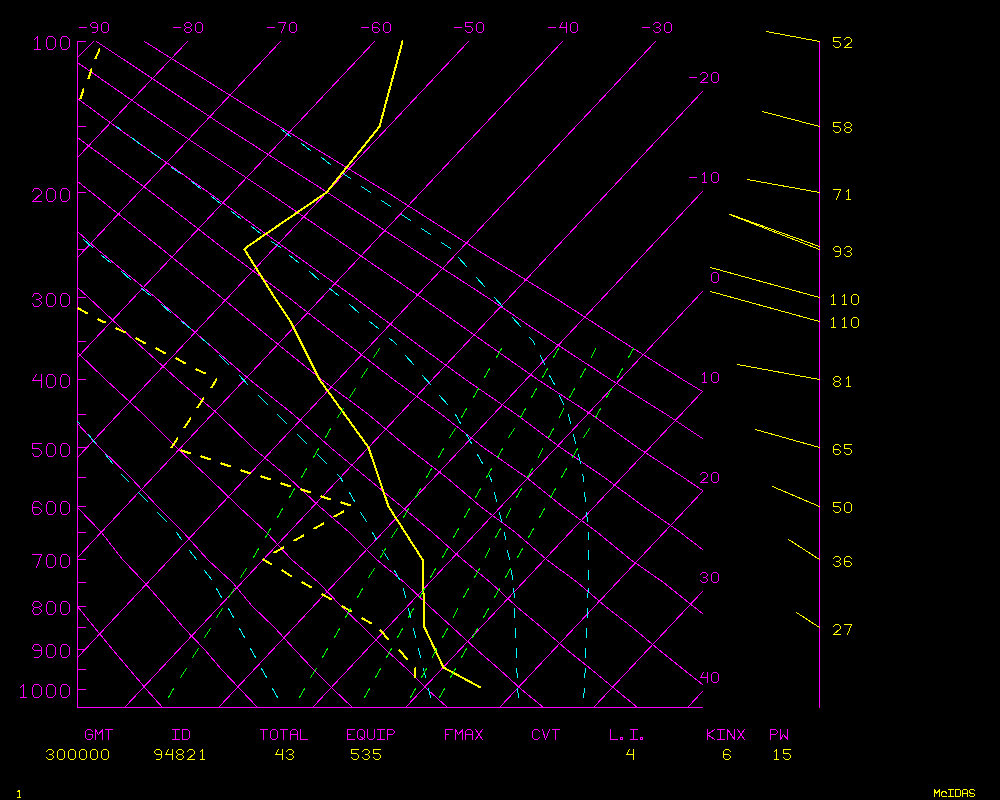The width and height of the screenshot is (1000, 800).
Task: Select the wind speed value 27
Action: point(842,629)
